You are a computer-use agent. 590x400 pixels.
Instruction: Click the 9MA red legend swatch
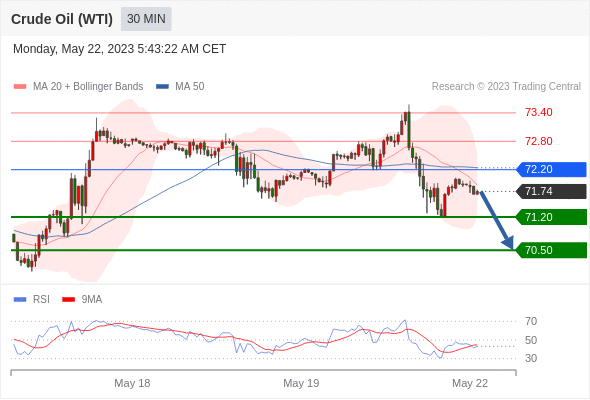[x=68, y=300]
